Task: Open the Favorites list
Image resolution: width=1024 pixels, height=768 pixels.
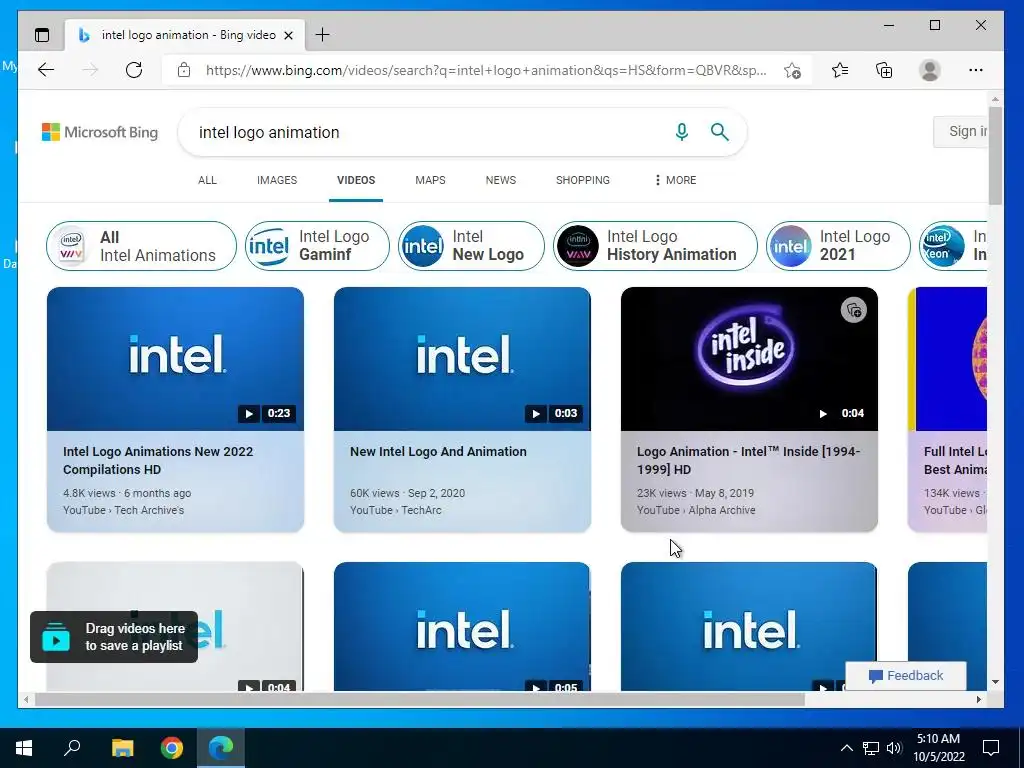Action: pyautogui.click(x=840, y=70)
